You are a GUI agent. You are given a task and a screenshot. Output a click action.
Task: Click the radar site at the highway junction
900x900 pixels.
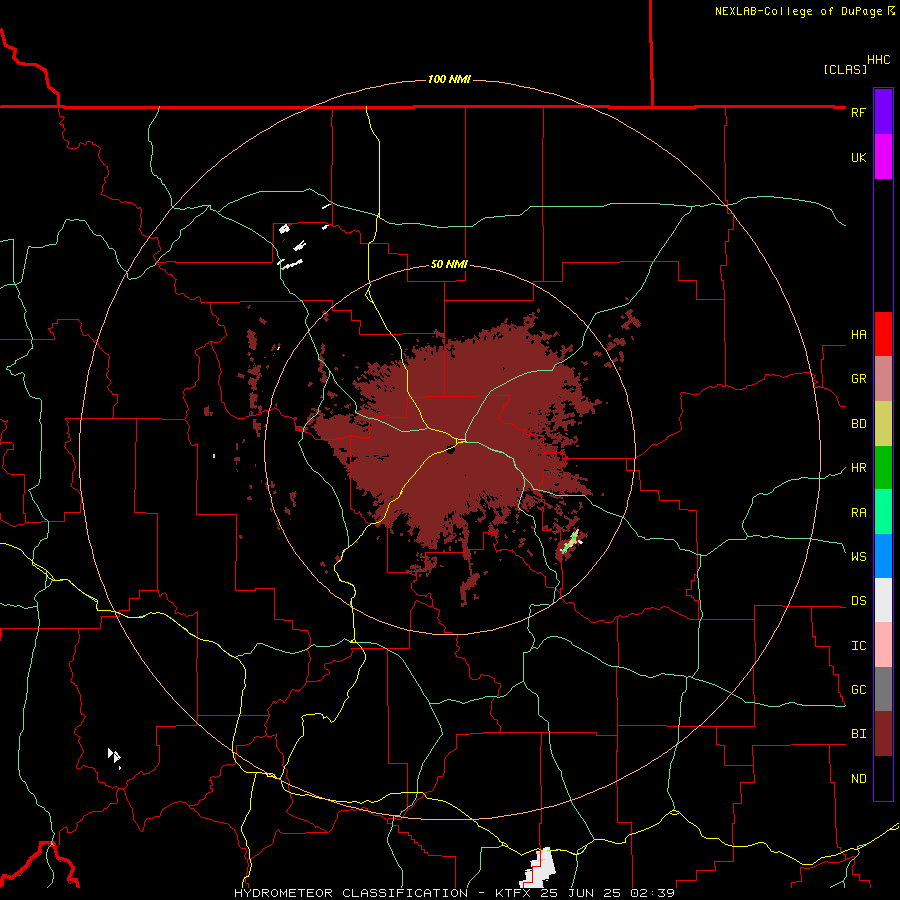tap(460, 441)
